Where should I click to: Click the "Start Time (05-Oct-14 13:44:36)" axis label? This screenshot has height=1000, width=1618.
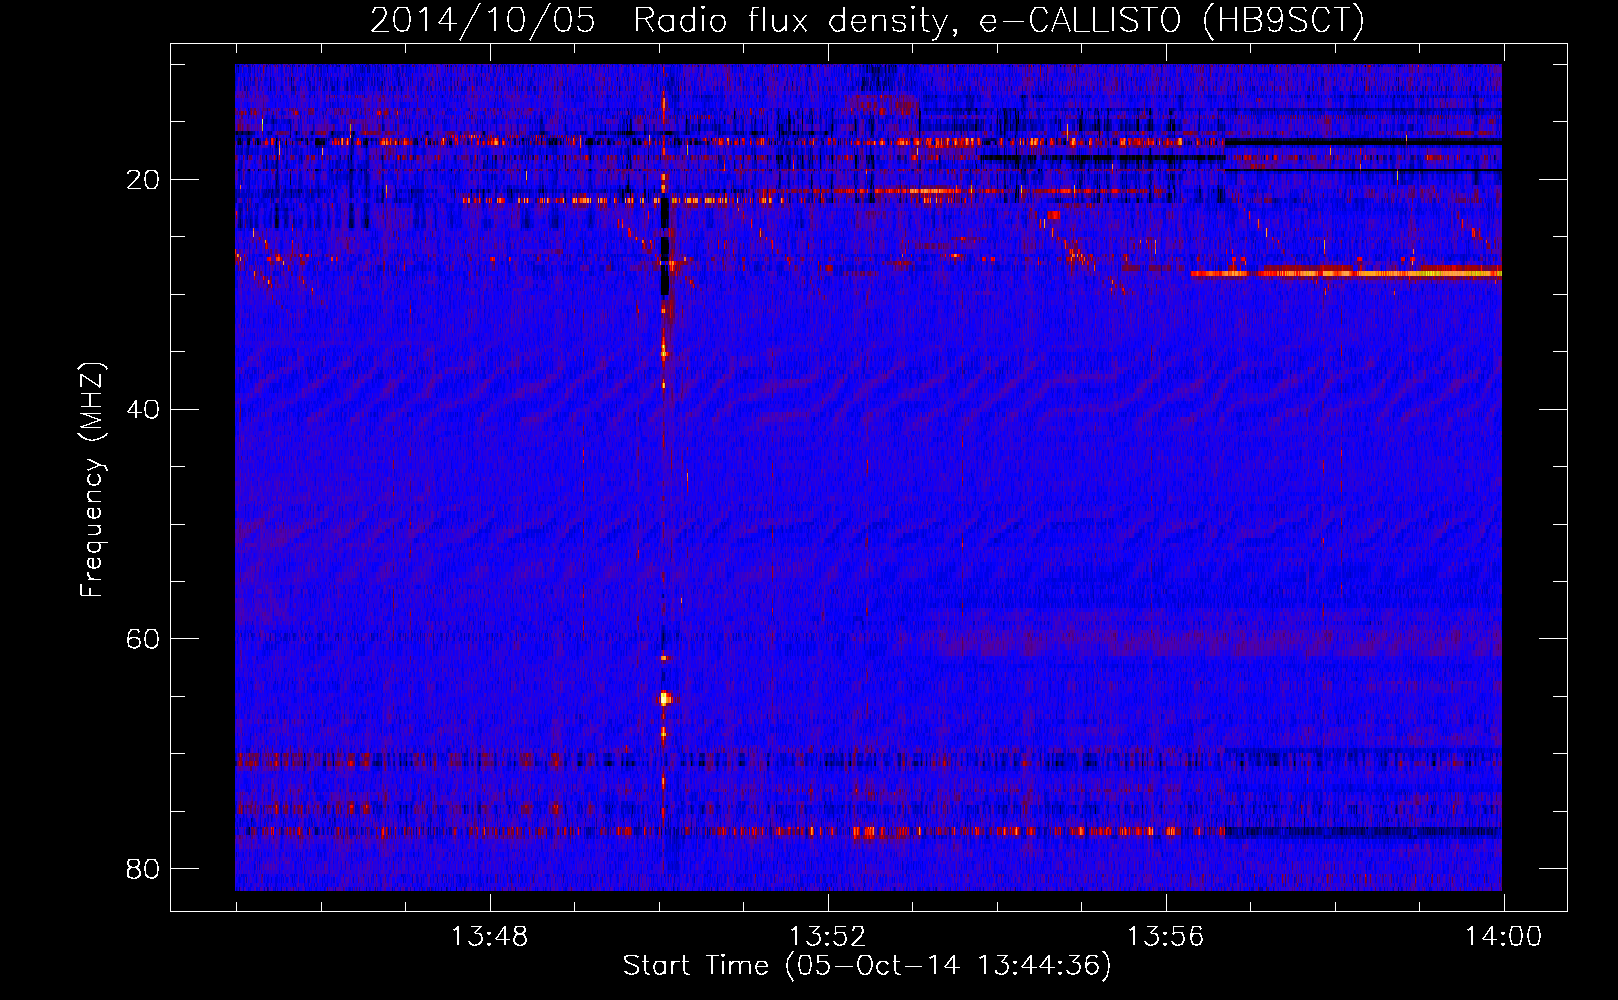point(867,966)
